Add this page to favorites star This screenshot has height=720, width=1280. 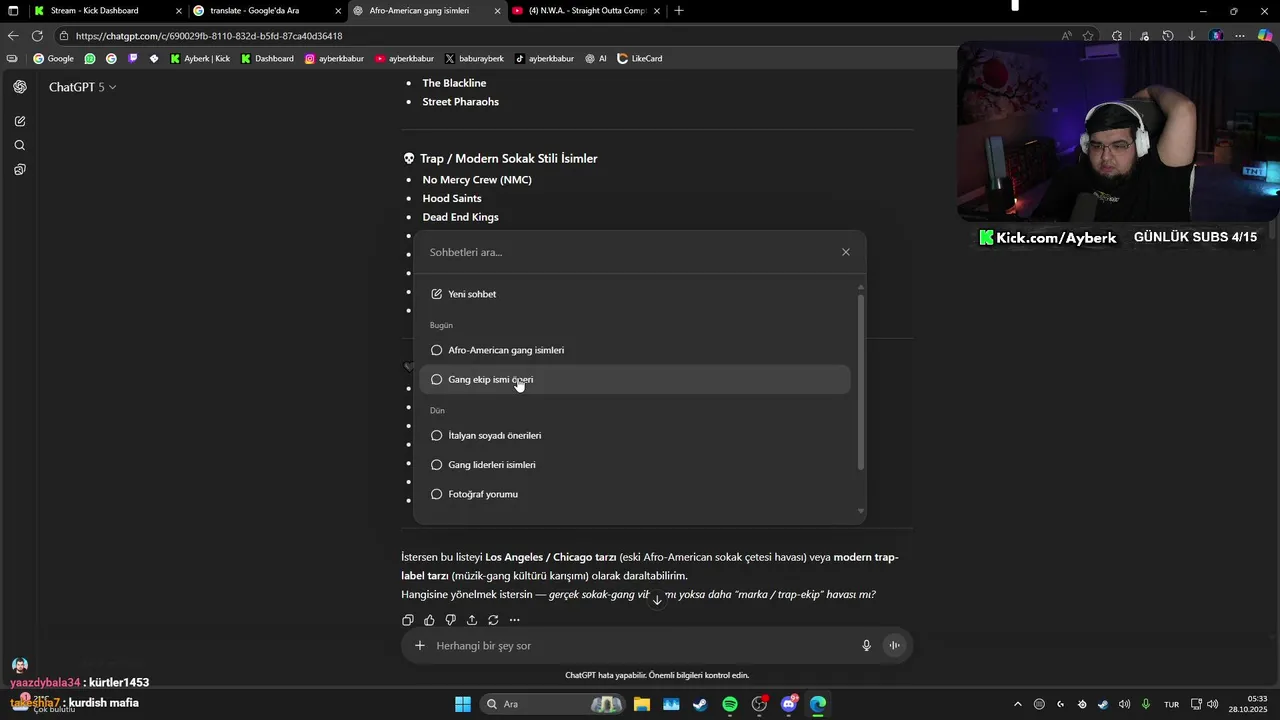[x=1088, y=36]
